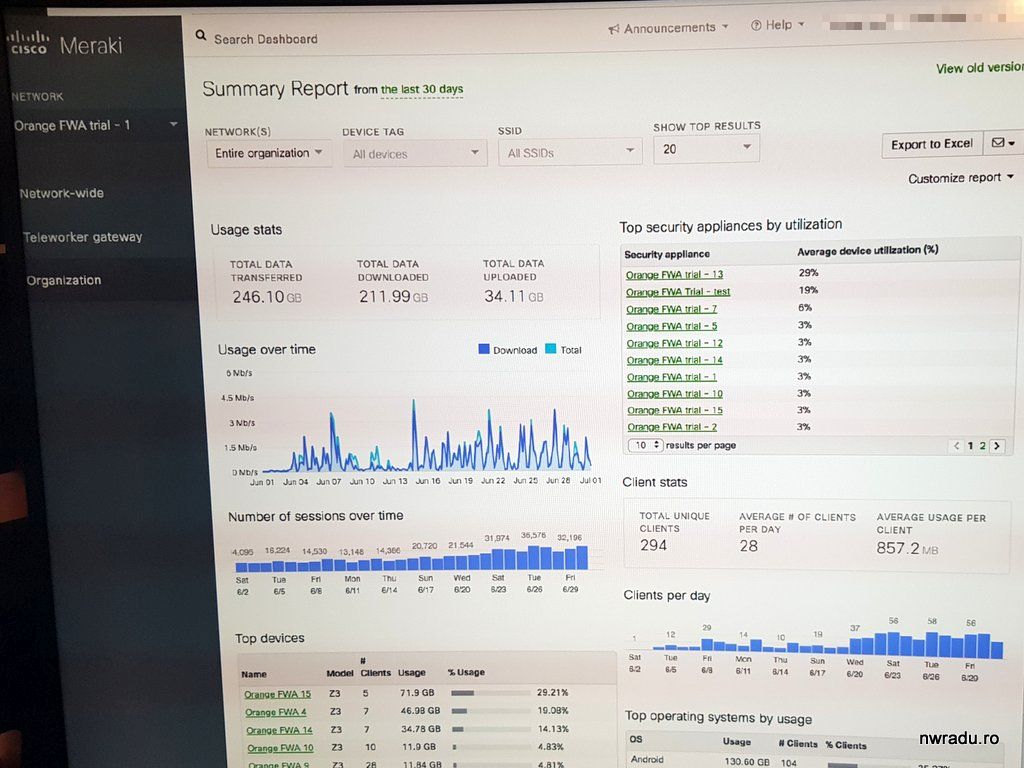Click the search magnifier icon
Image resolution: width=1024 pixels, height=768 pixels.
click(200, 35)
